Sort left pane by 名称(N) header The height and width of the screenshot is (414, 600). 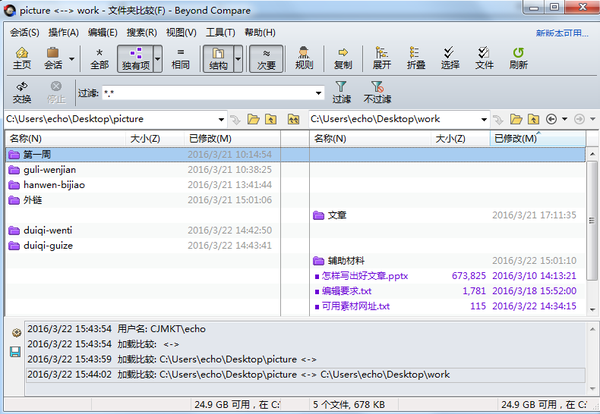[x=65, y=139]
